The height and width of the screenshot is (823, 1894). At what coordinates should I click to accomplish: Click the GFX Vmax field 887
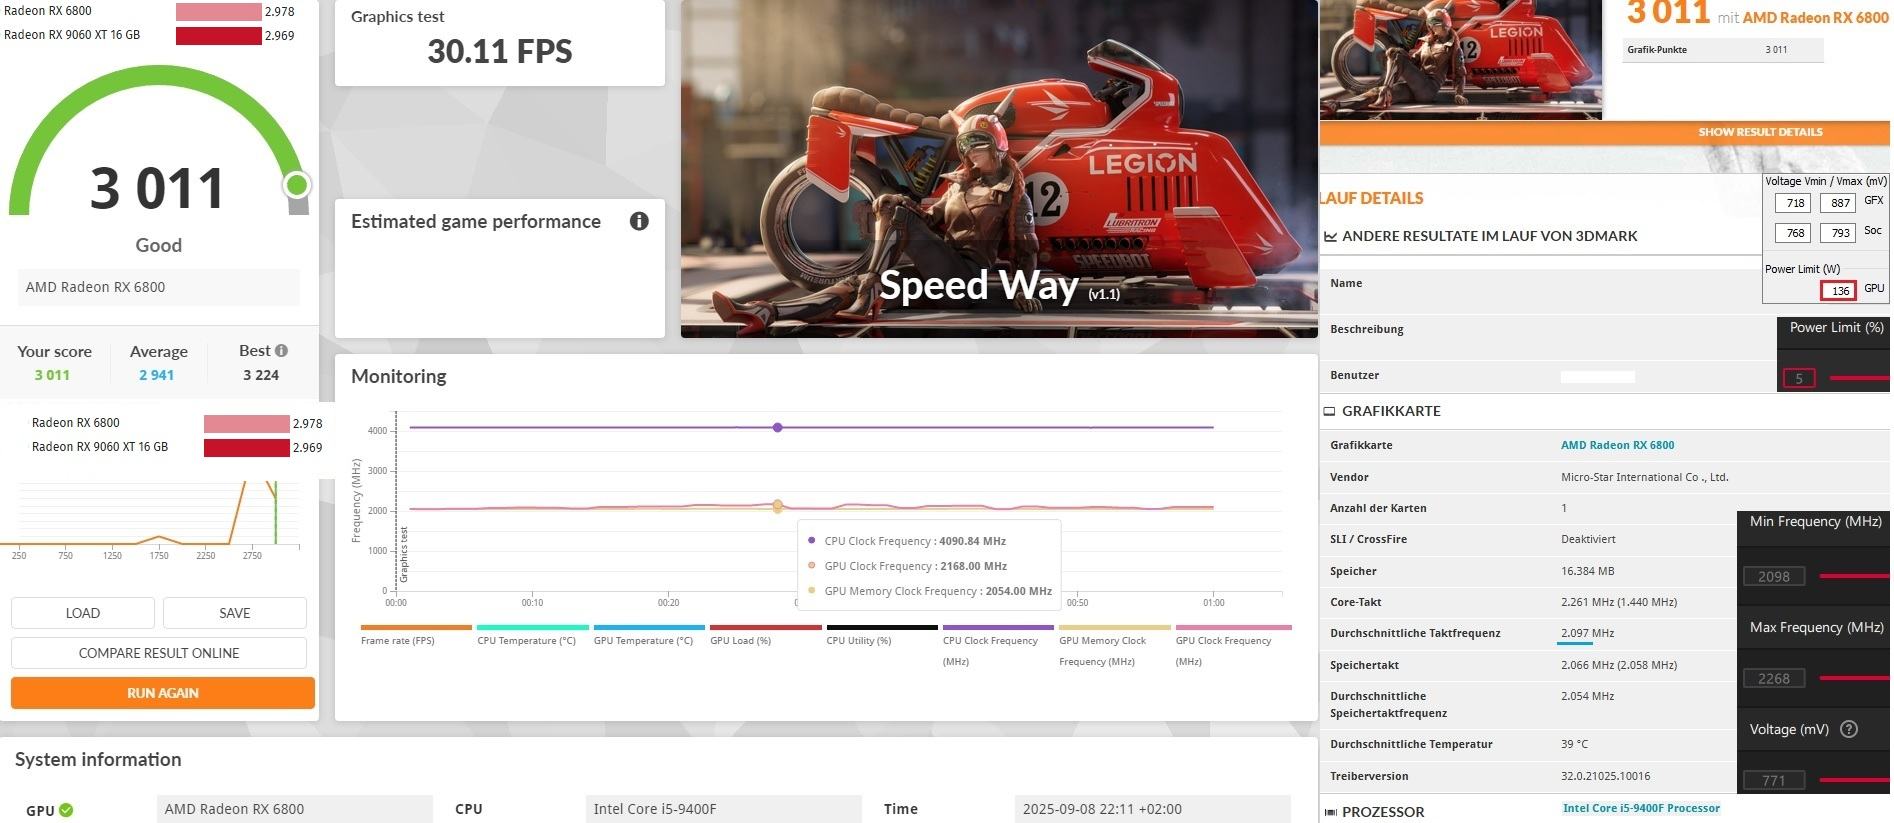click(1840, 203)
